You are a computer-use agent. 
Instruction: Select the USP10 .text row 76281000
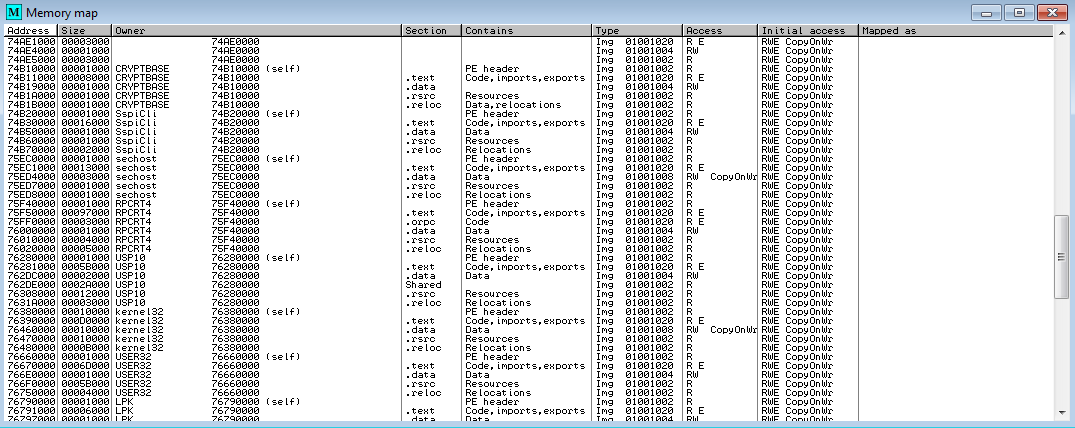pyautogui.click(x=529, y=267)
